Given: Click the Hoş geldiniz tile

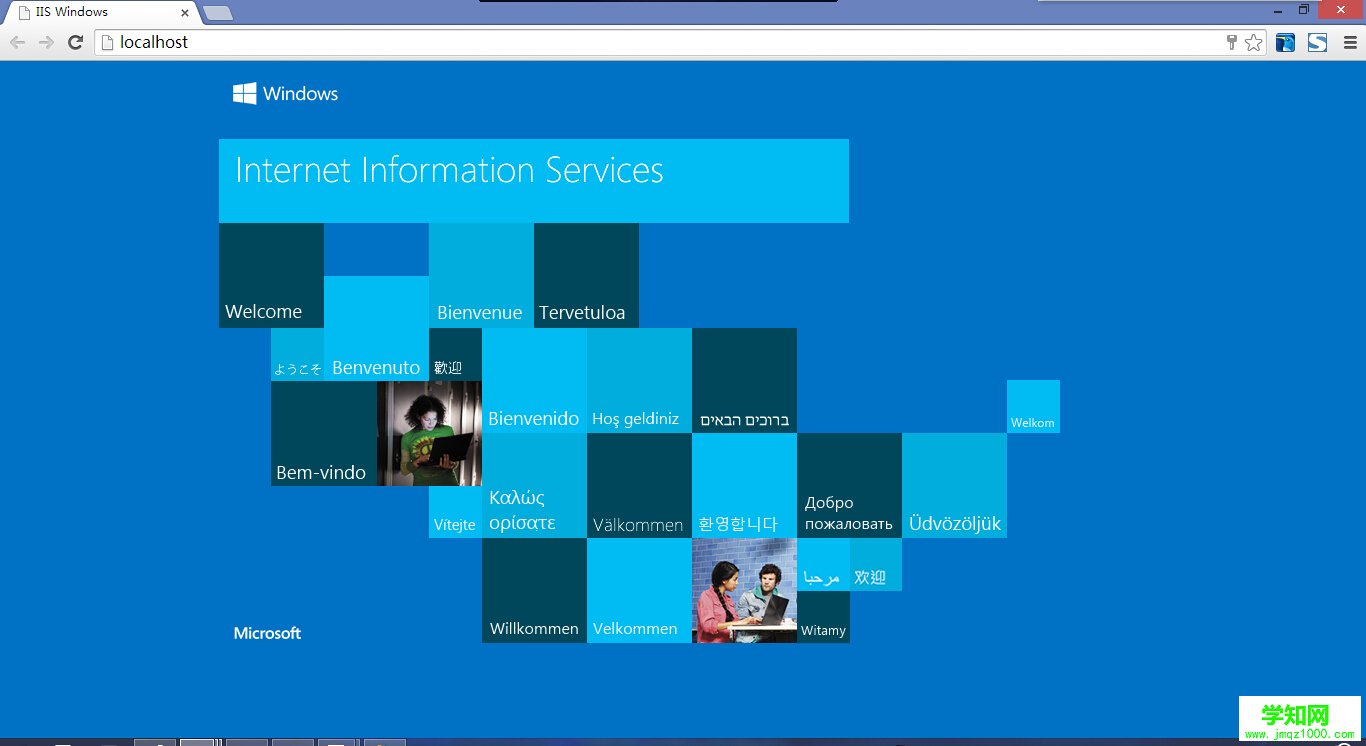Looking at the screenshot, I should 639,380.
